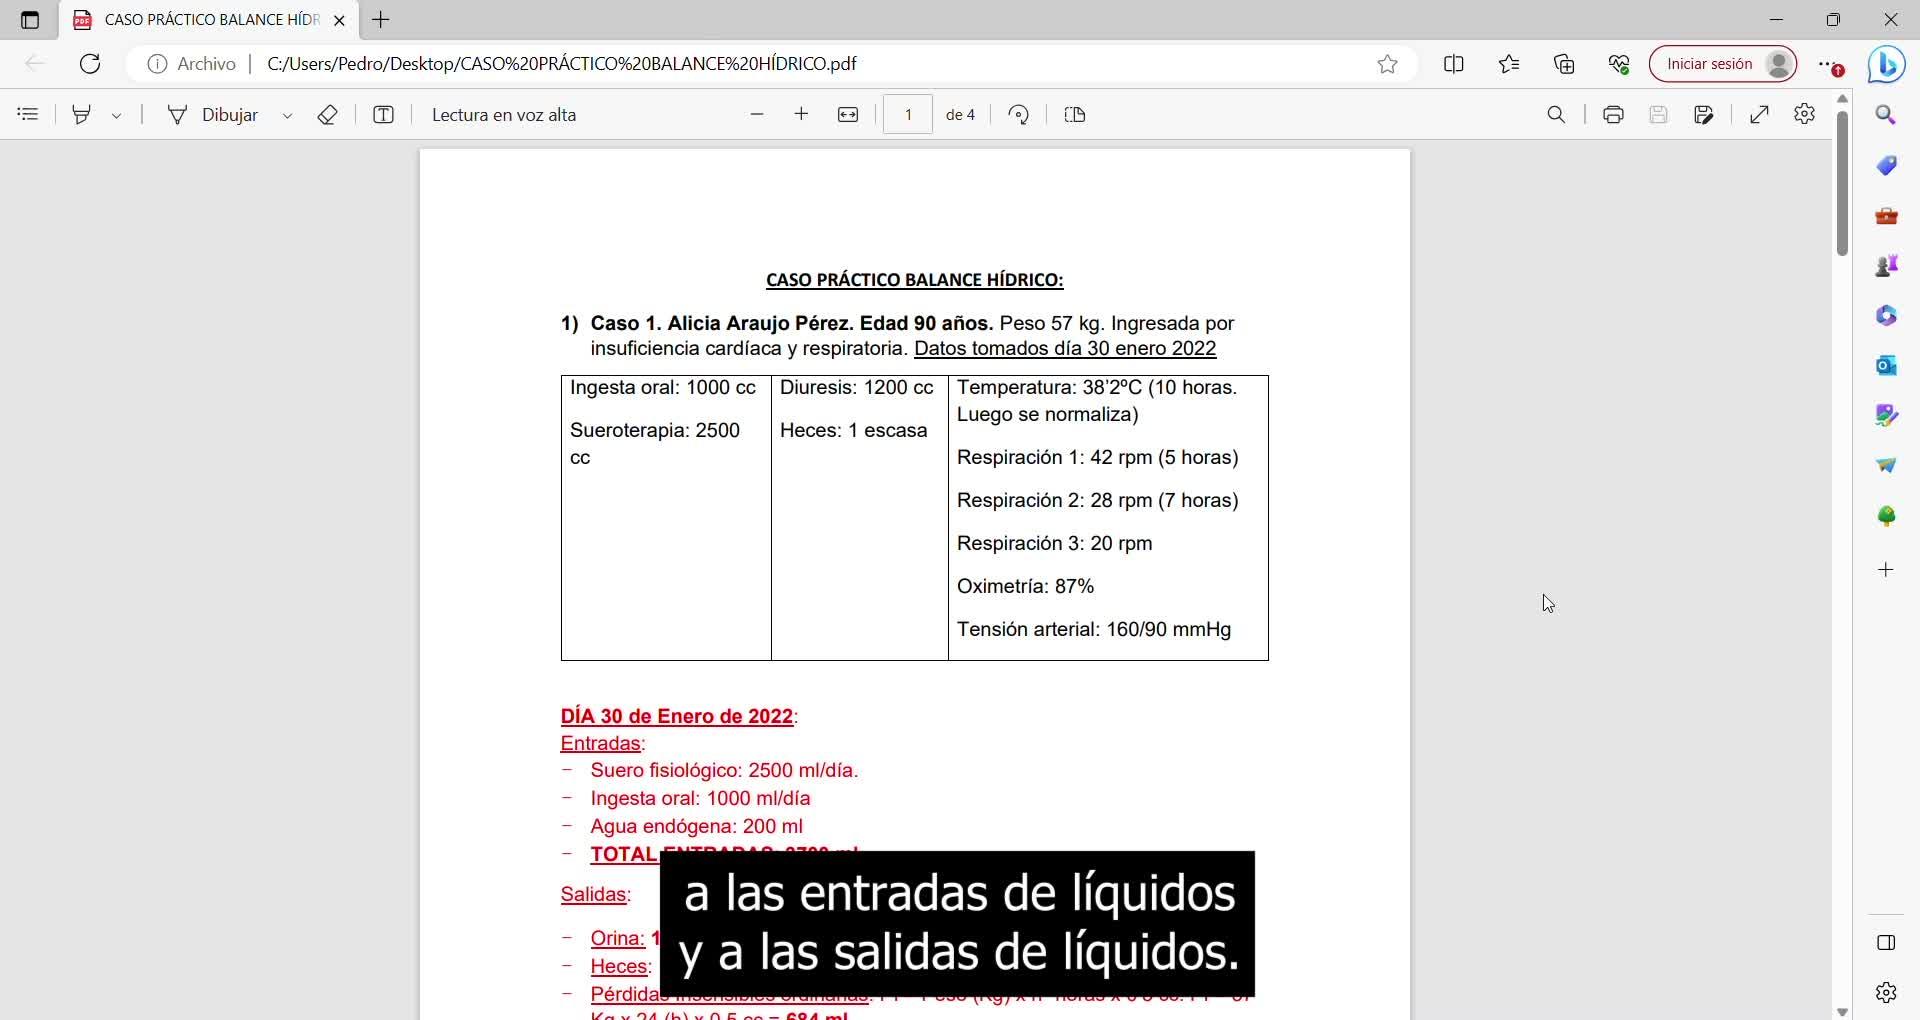1920x1020 pixels.
Task: Open sidebar Outlook icon
Action: (1887, 365)
